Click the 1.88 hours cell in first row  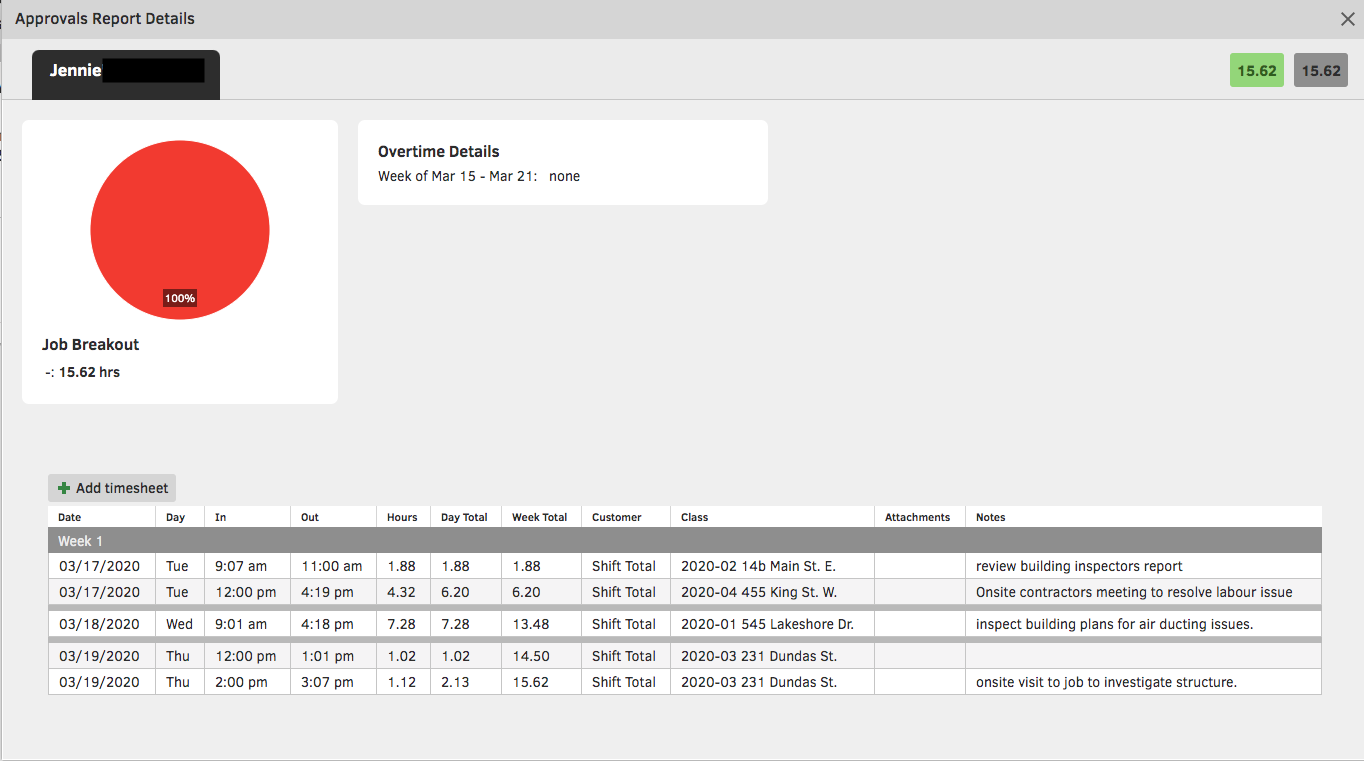pyautogui.click(x=403, y=566)
